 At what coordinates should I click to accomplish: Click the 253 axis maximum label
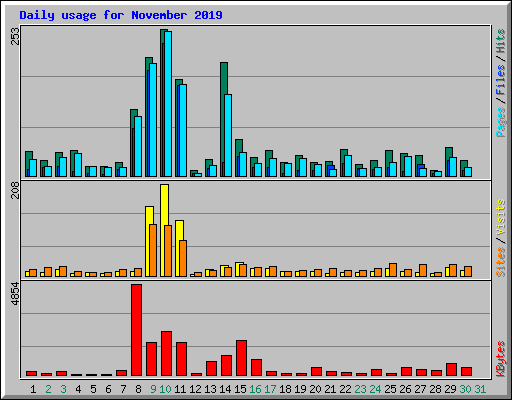pyautogui.click(x=15, y=36)
